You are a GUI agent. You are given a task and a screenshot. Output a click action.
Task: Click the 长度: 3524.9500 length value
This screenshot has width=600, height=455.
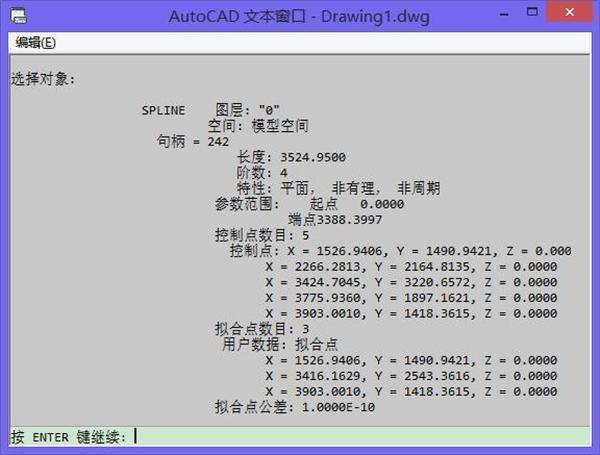point(291,157)
